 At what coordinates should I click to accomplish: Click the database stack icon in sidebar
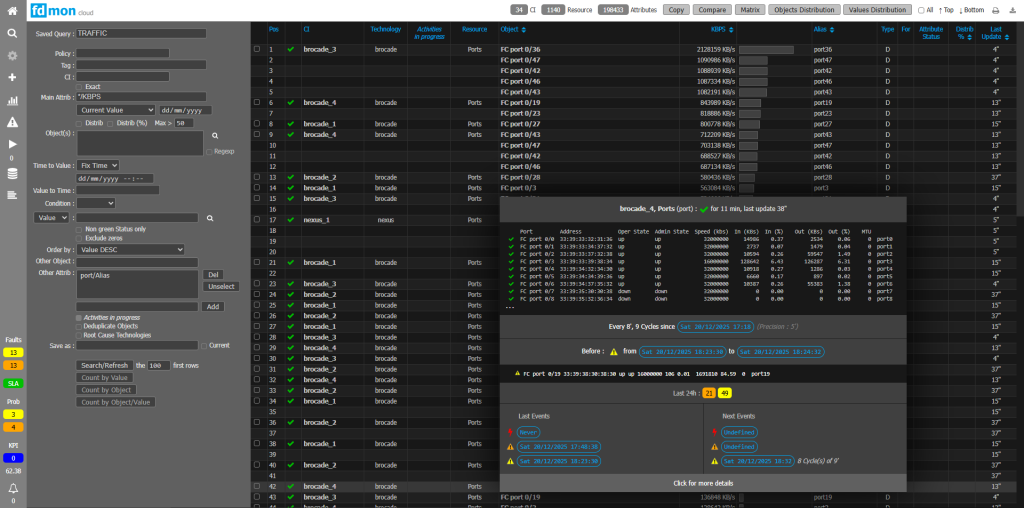[13, 173]
